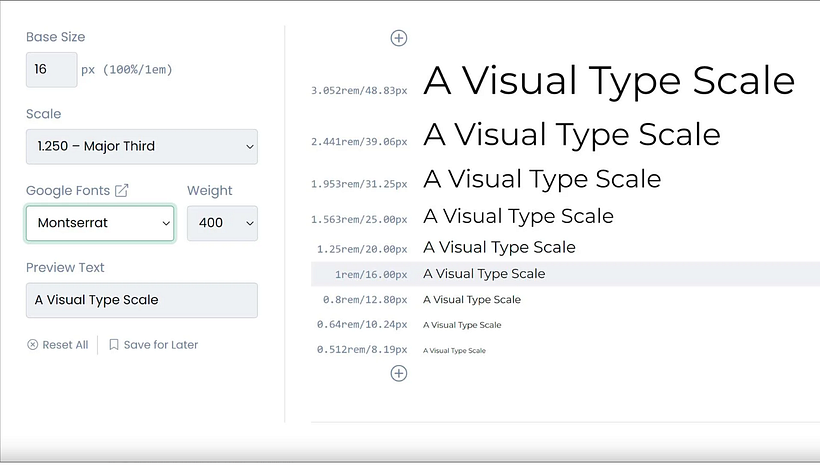This screenshot has width=820, height=465.
Task: Click the Reset All circle icon
Action: pos(32,345)
